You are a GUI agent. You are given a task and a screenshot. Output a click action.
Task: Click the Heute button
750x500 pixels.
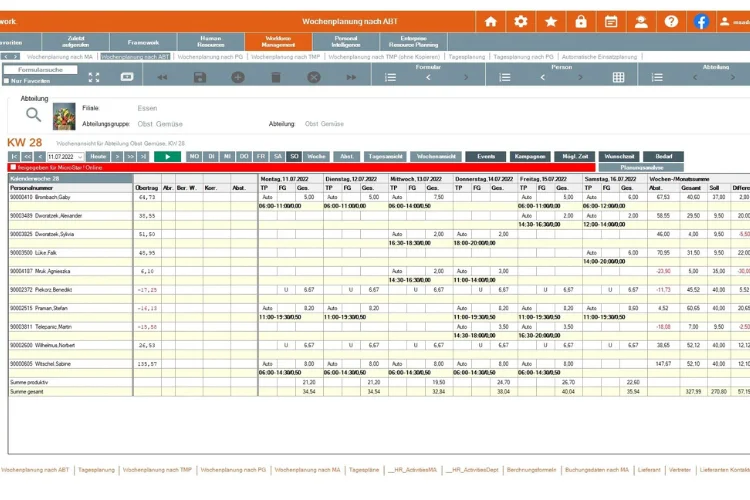(98, 156)
